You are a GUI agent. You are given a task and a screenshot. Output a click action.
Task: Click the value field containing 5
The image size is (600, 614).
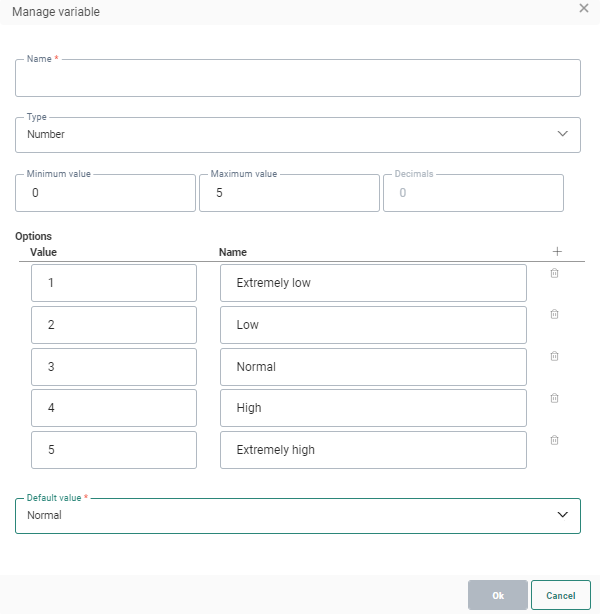coord(113,450)
